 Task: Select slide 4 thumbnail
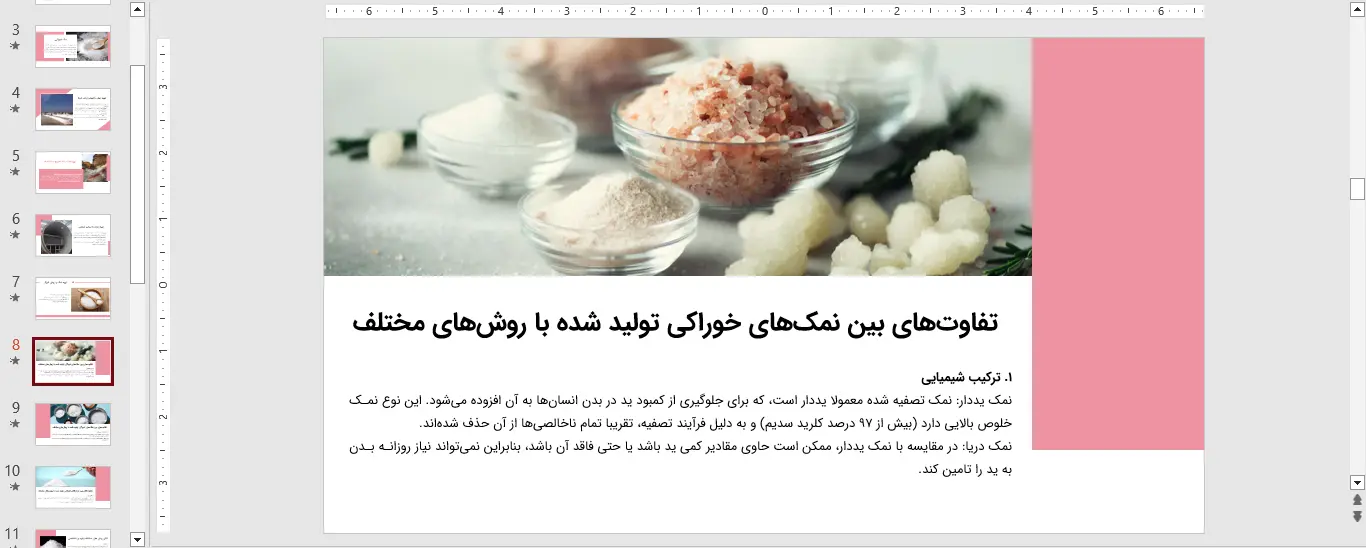click(x=73, y=109)
